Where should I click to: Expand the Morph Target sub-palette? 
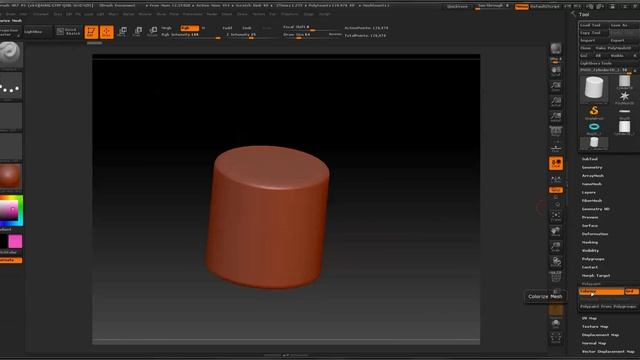596,276
